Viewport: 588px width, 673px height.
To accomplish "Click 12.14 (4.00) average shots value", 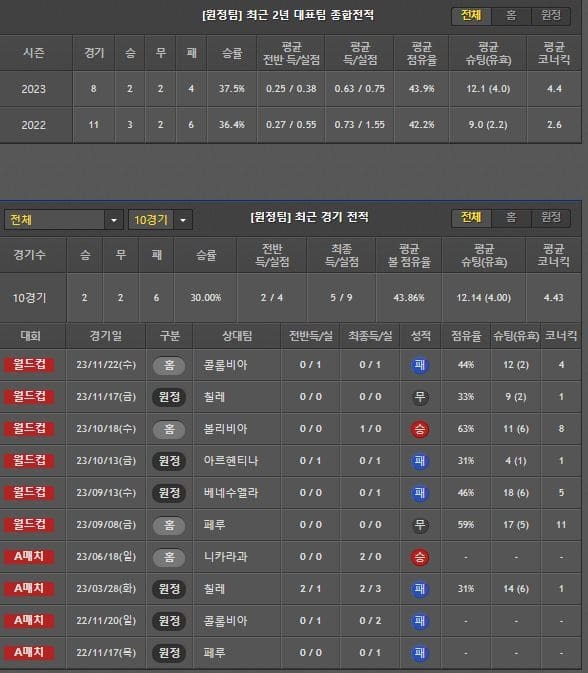I will coord(484,297).
